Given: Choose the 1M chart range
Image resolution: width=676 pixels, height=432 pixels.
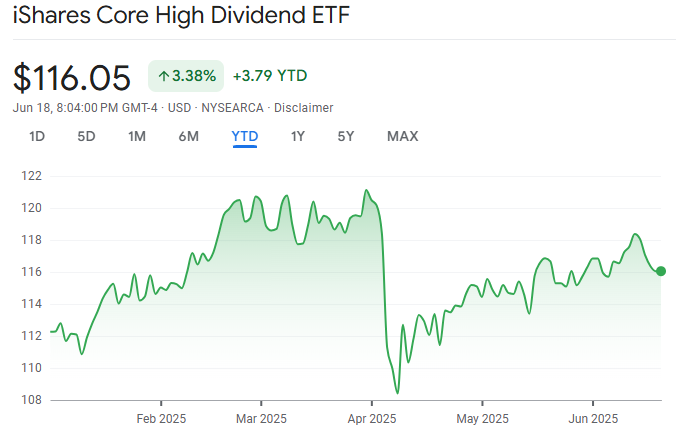Looking at the screenshot, I should pos(137,137).
